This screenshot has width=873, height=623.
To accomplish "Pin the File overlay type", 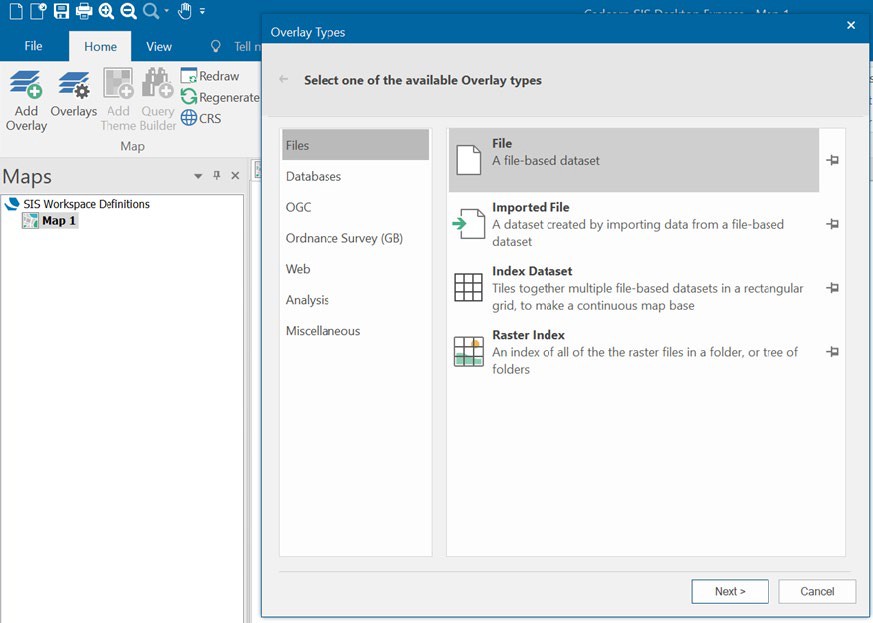I will point(832,160).
